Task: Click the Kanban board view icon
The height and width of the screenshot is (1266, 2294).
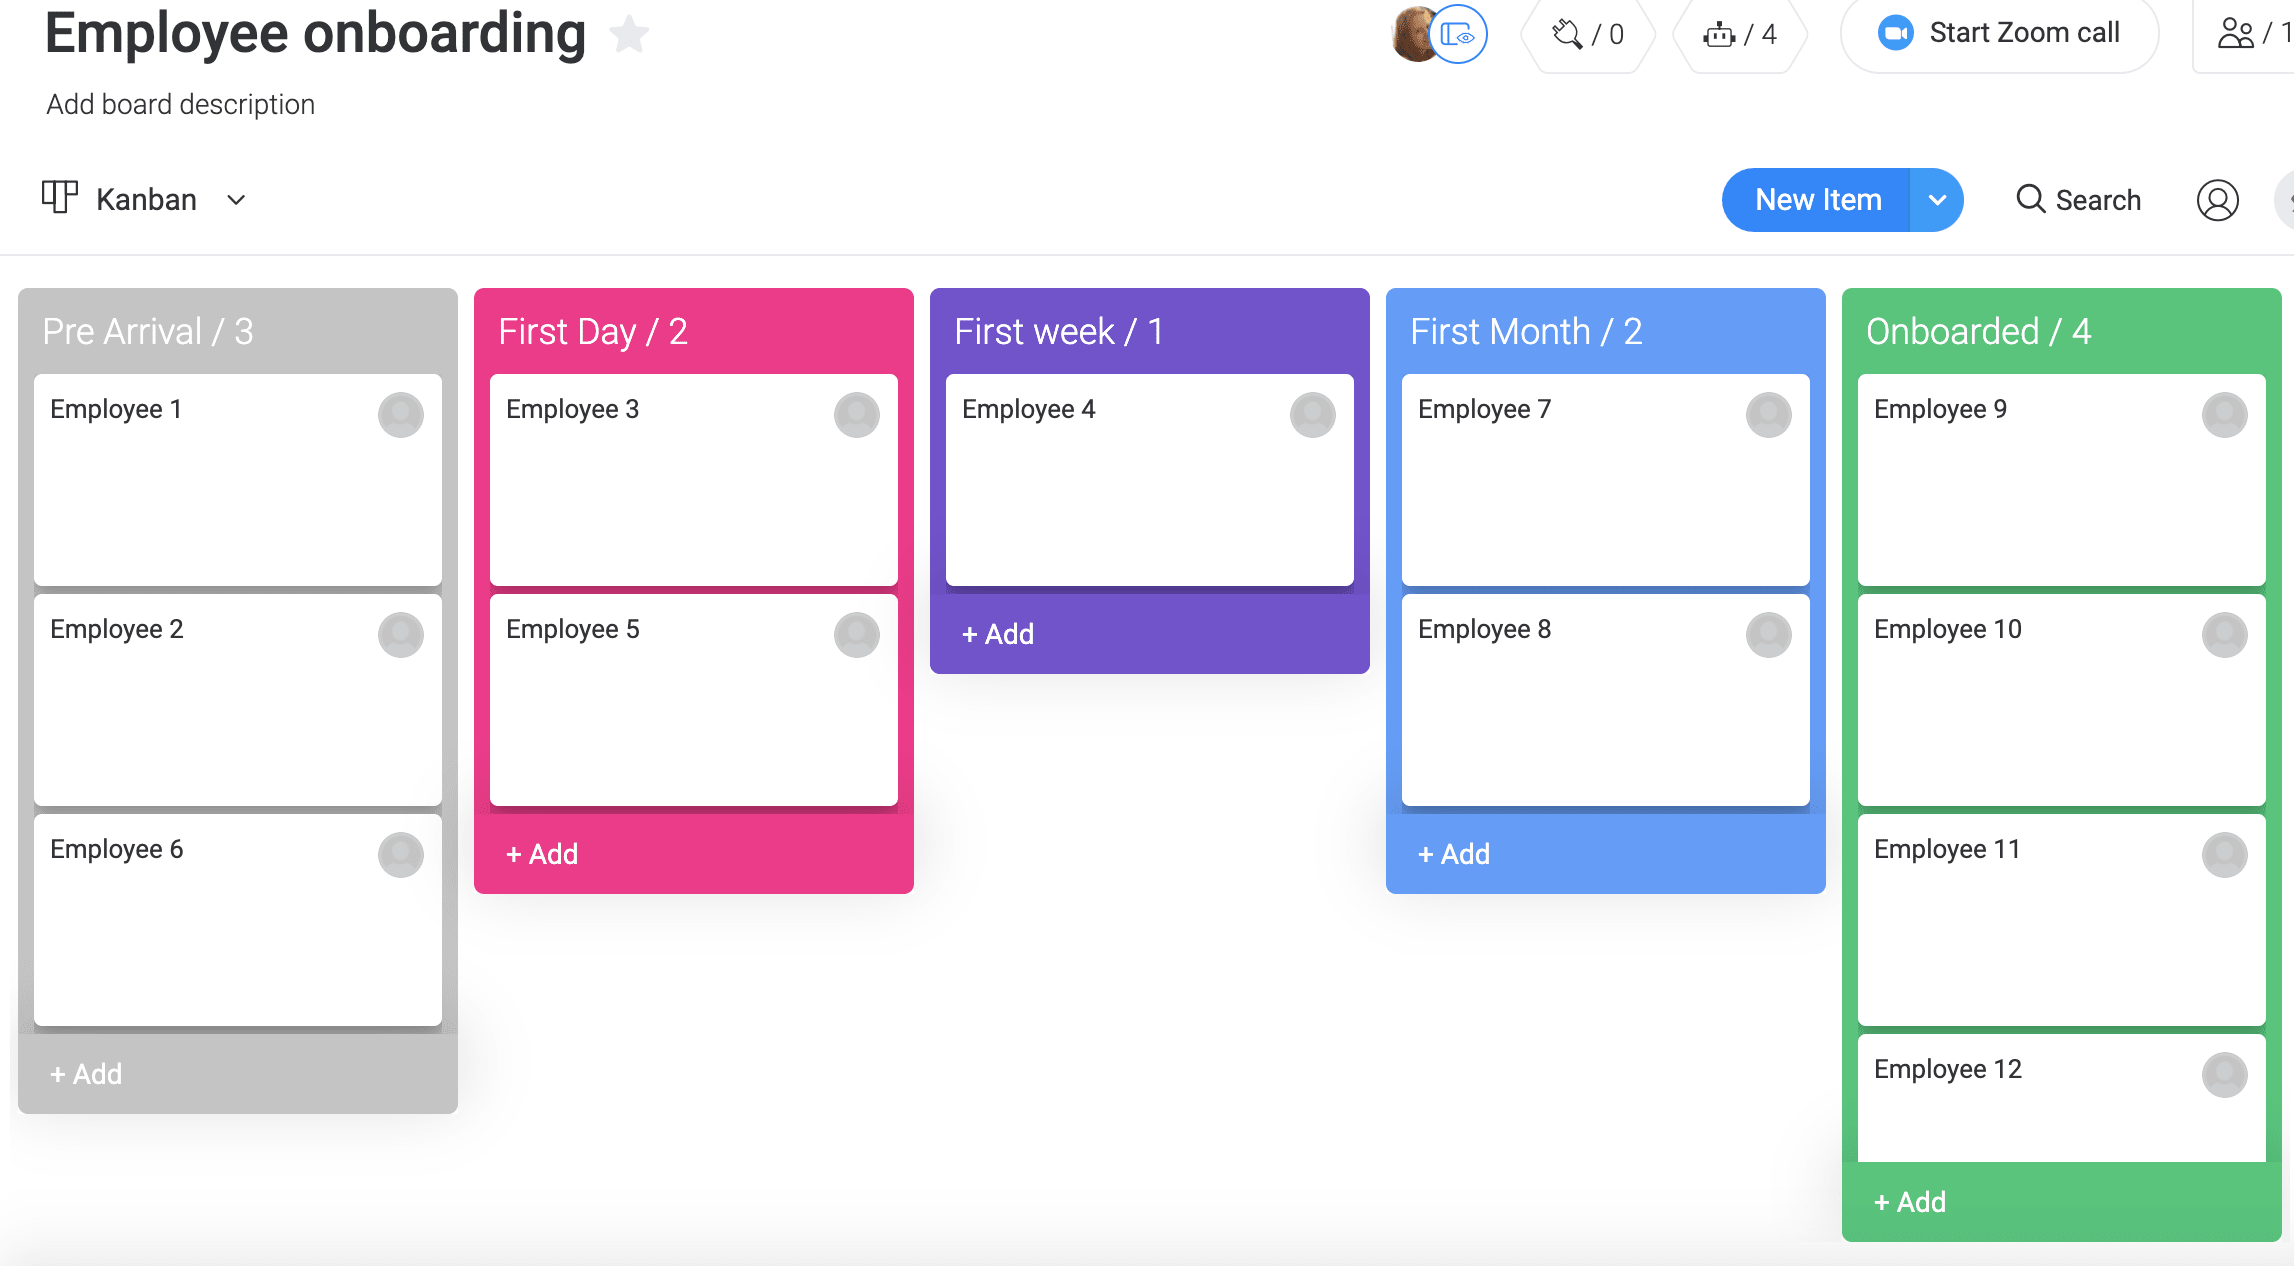Action: (x=60, y=197)
